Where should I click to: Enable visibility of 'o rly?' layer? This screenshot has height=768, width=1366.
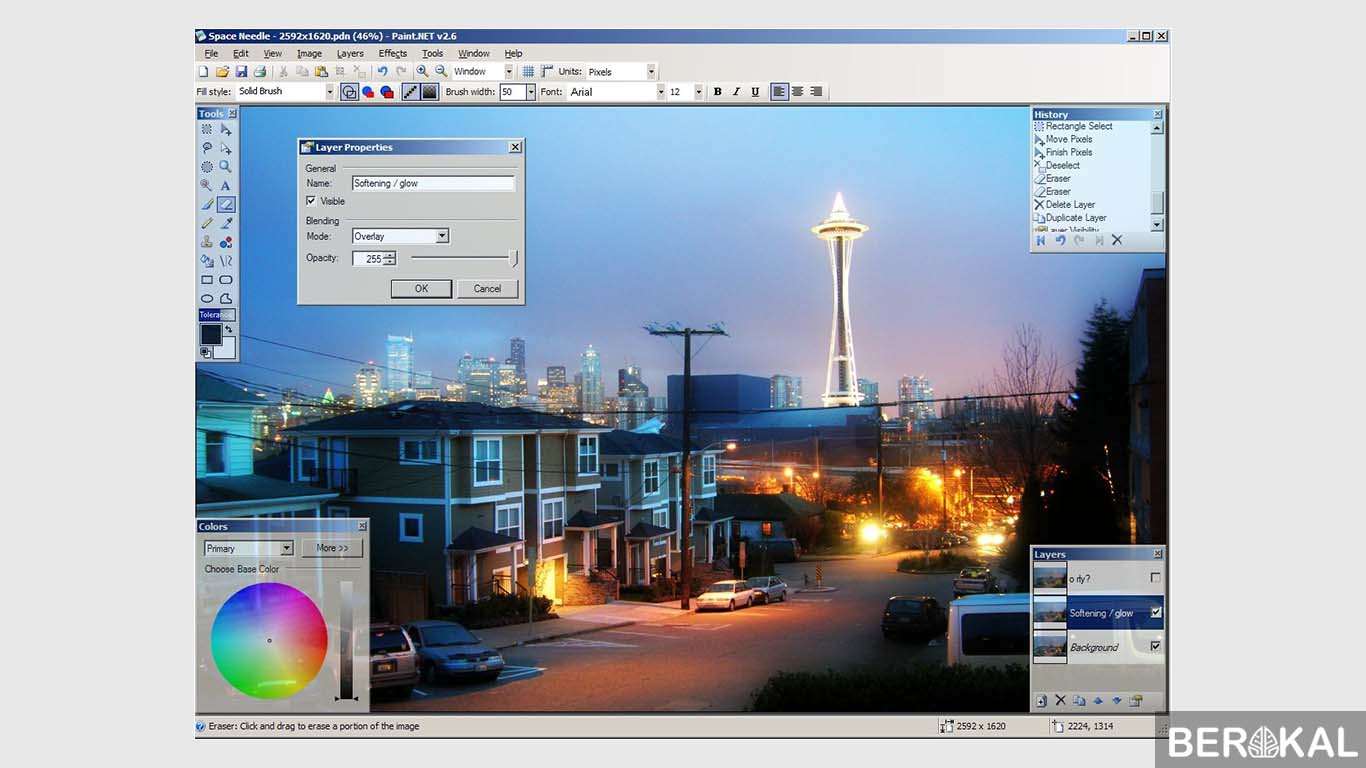pos(1156,577)
